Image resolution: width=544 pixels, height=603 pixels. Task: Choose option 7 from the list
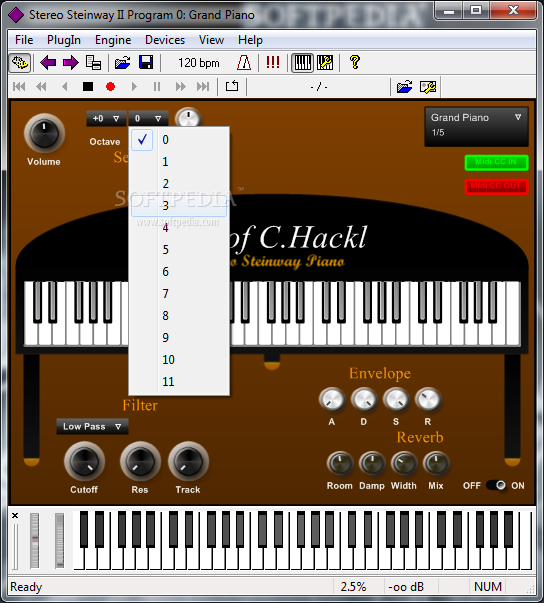pos(179,294)
